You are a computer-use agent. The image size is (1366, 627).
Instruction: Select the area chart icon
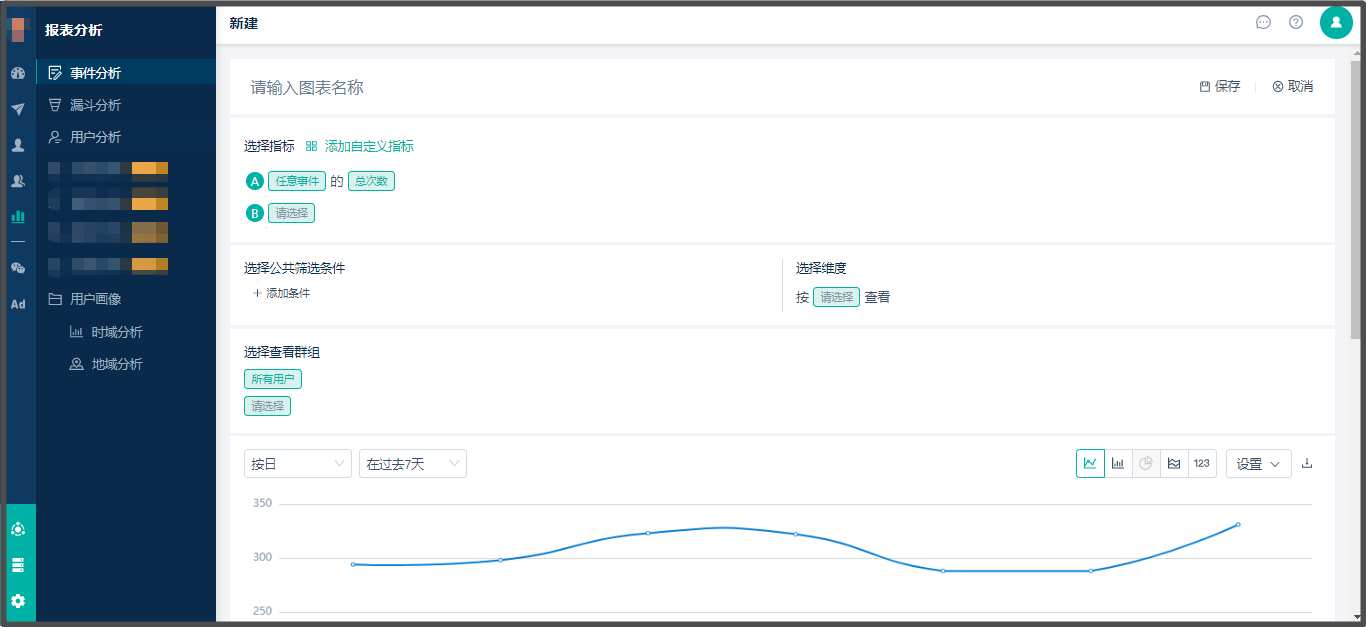tap(1174, 463)
